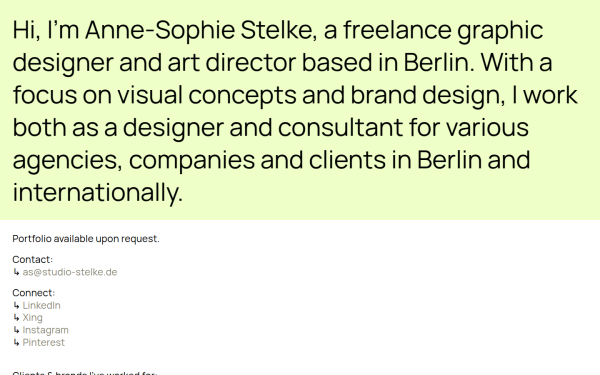The width and height of the screenshot is (600, 375).
Task: Click the word 'freelance' in the heading
Action: tap(397, 30)
